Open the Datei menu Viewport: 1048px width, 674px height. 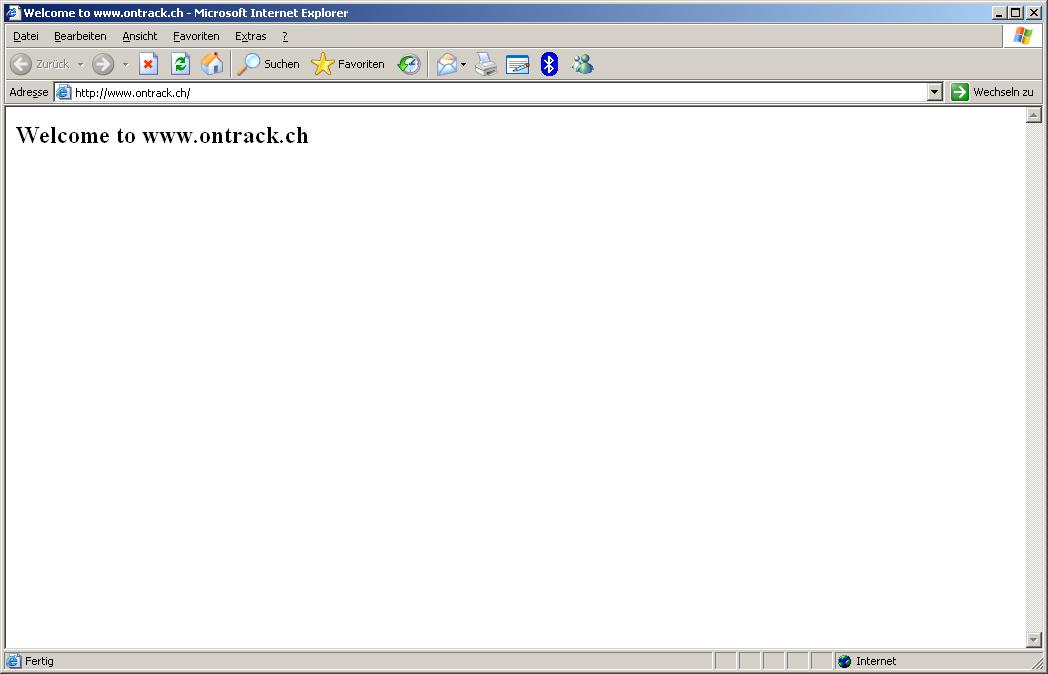pyautogui.click(x=26, y=36)
